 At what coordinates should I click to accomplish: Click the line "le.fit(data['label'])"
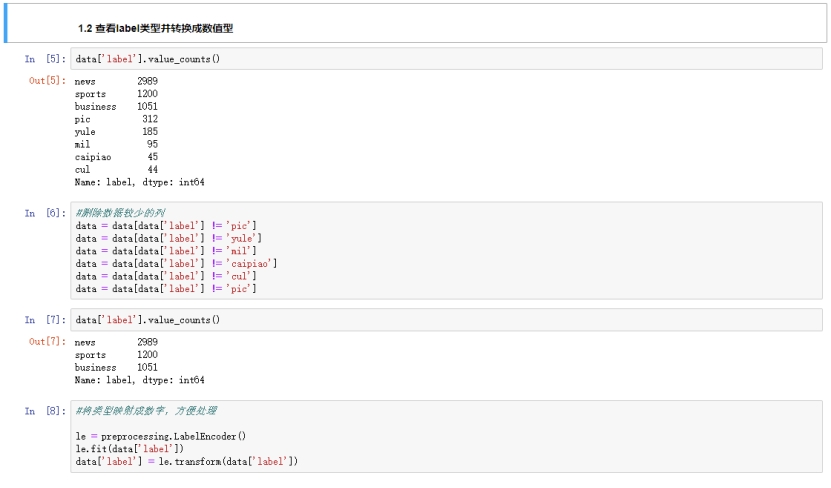(129, 449)
